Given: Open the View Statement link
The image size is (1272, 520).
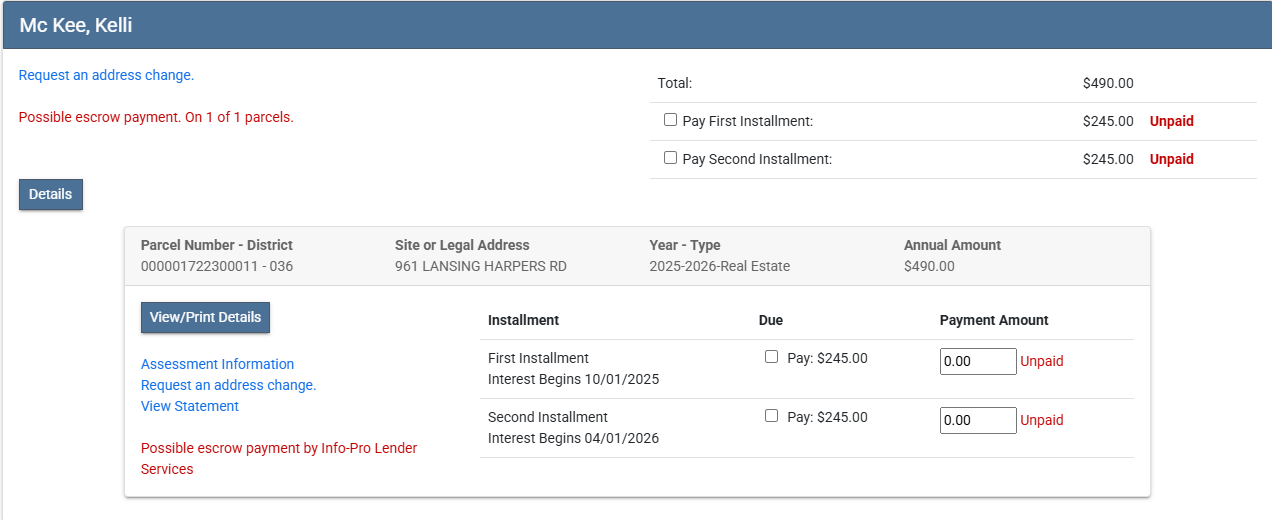Looking at the screenshot, I should point(190,406).
